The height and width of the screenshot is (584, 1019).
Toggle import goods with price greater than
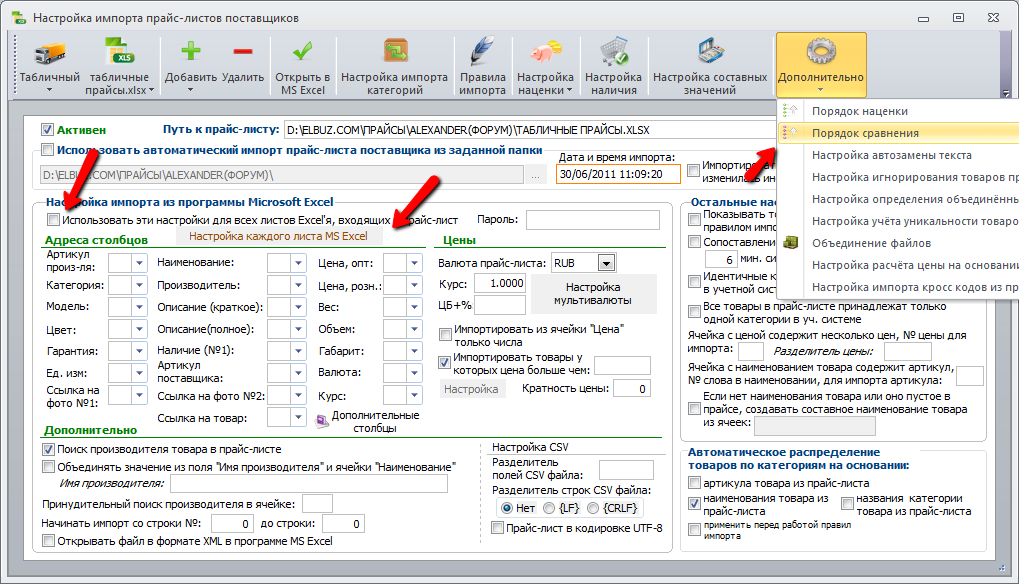click(445, 363)
